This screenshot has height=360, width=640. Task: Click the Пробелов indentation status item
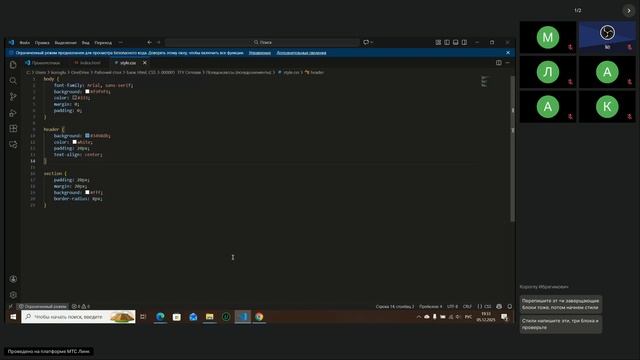431,306
